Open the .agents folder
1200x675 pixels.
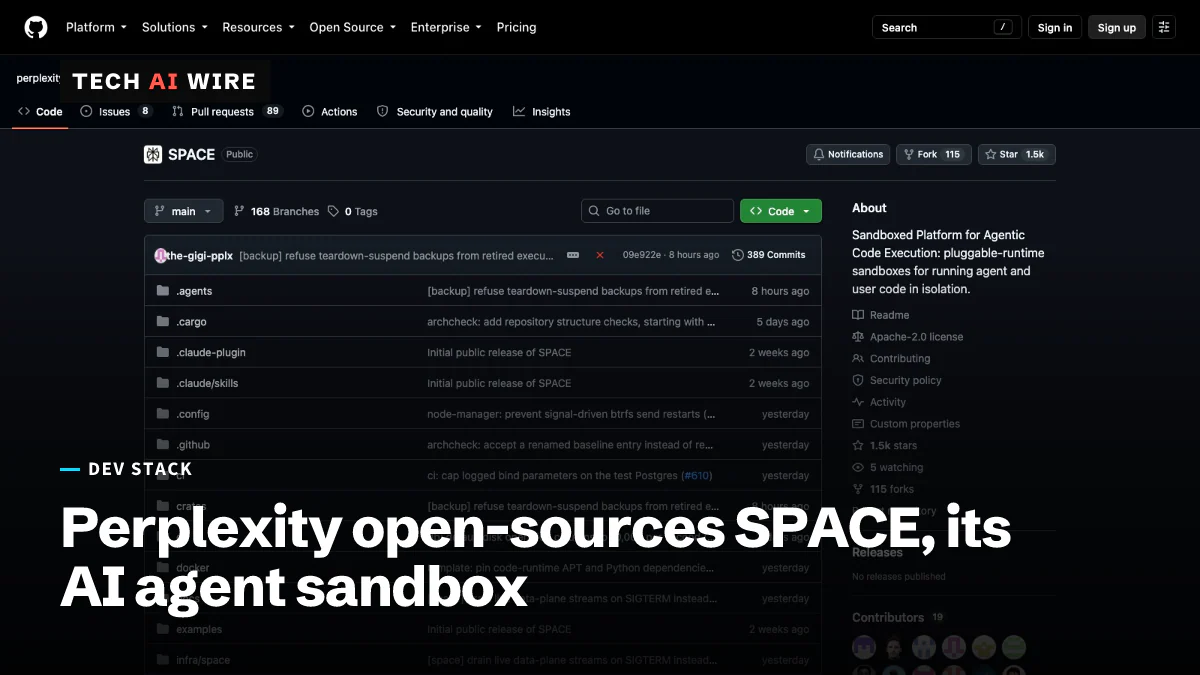click(194, 291)
